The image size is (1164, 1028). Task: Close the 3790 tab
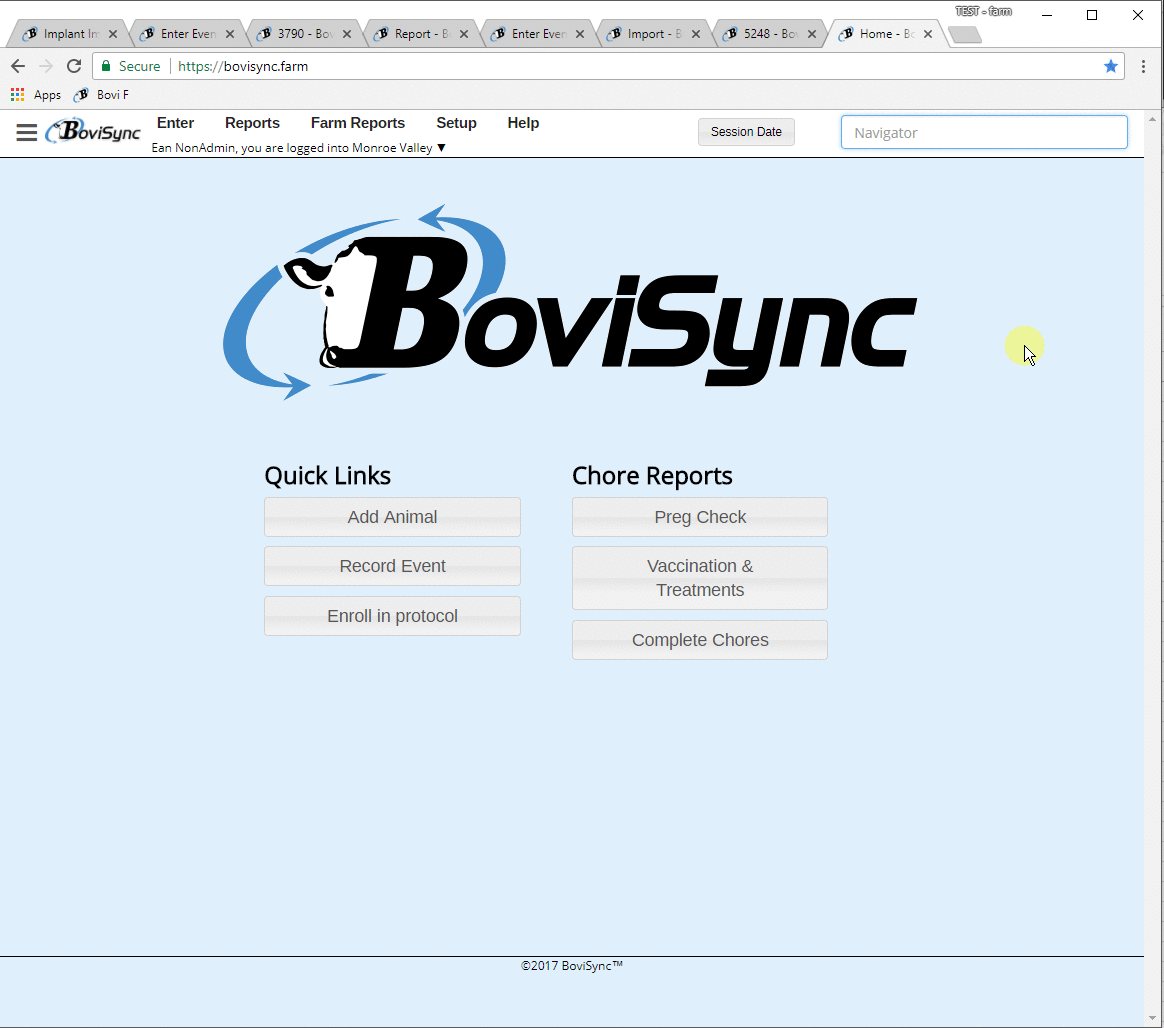pos(347,34)
